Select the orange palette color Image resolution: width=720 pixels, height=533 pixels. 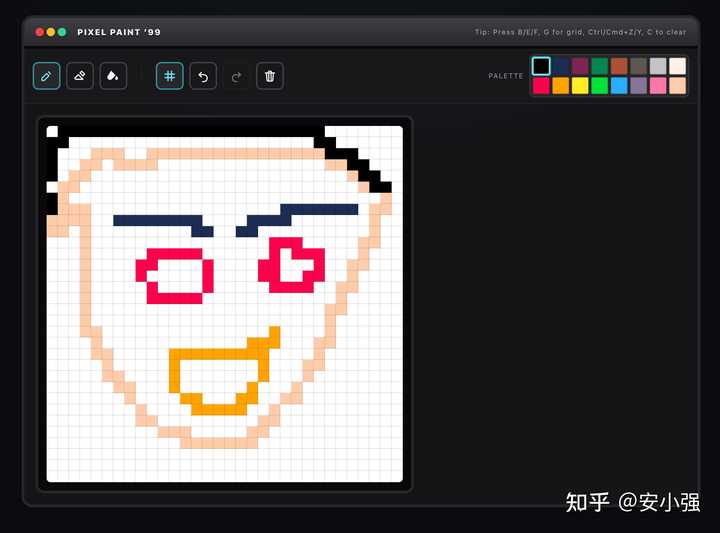click(x=561, y=86)
